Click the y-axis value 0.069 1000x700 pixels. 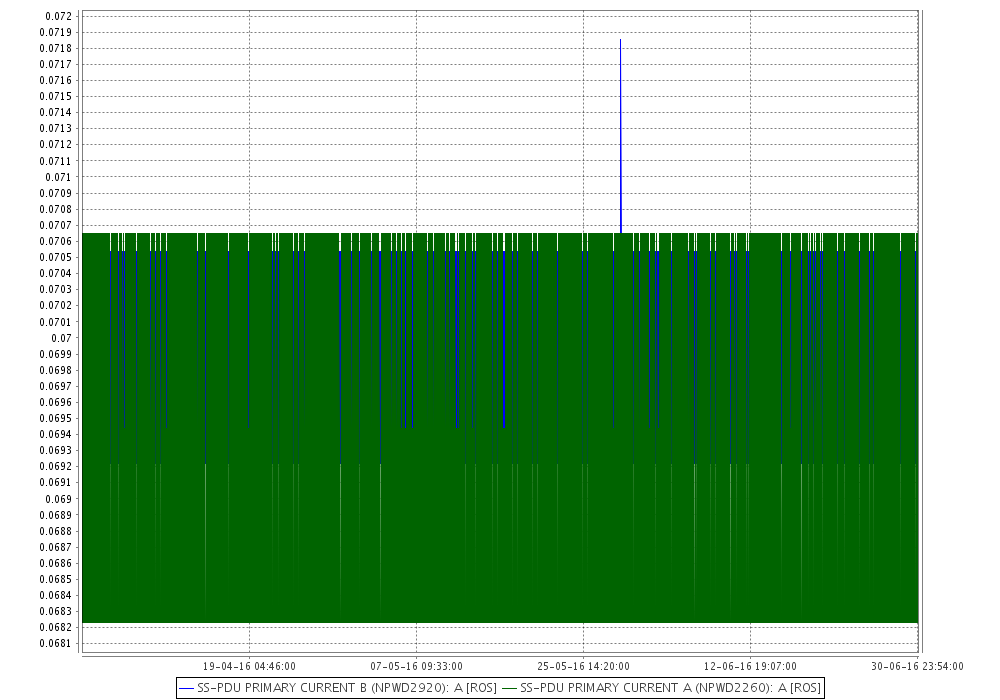tap(58, 499)
